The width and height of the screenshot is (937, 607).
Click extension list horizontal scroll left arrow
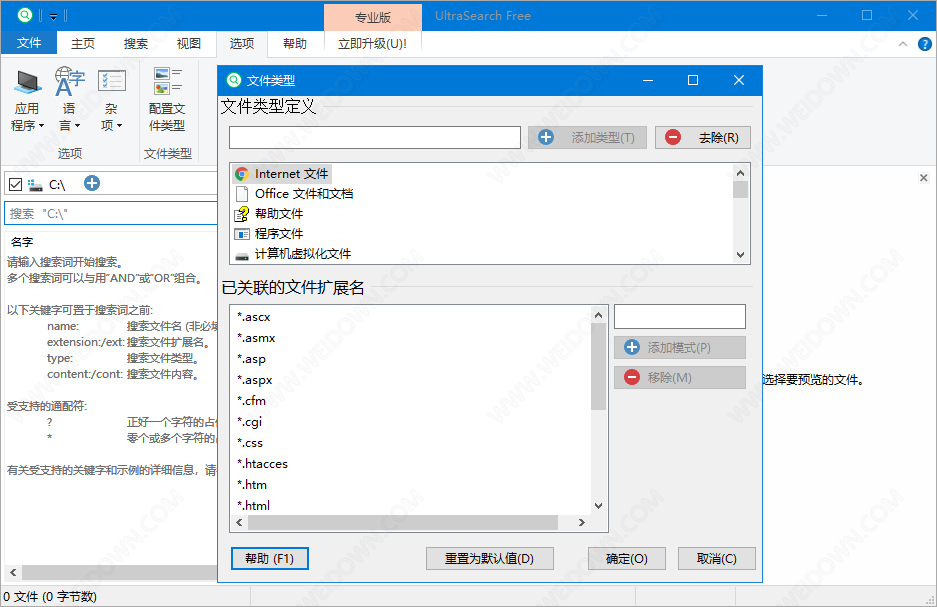click(240, 523)
